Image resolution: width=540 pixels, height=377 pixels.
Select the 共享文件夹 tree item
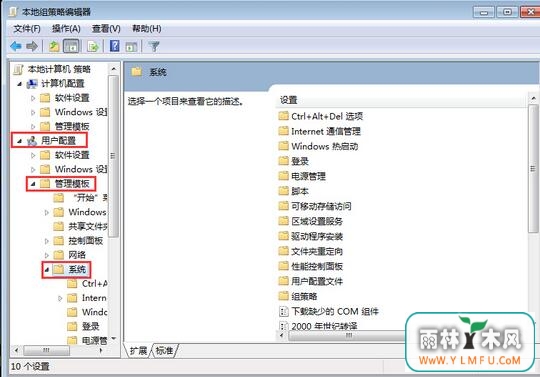click(x=88, y=226)
